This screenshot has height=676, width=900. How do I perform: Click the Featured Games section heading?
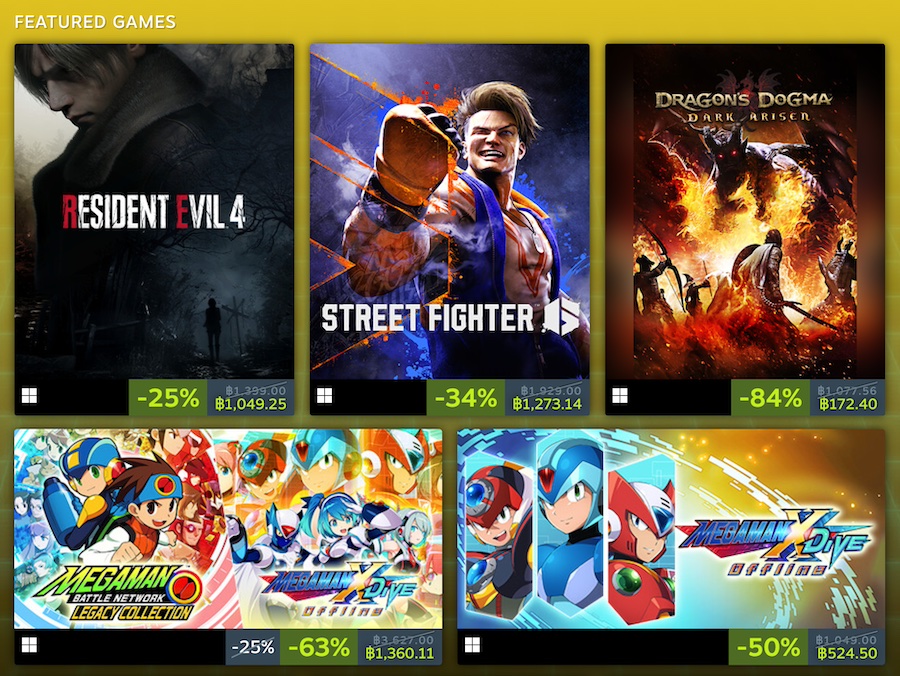(x=95, y=22)
